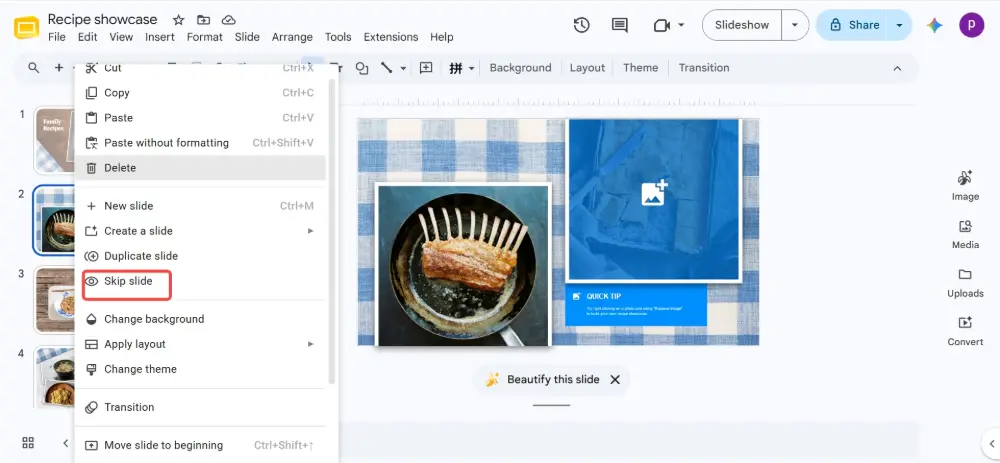Screen dimensions: 1000x463
Task: Click the add comment toolbar icon
Action: tap(426, 68)
